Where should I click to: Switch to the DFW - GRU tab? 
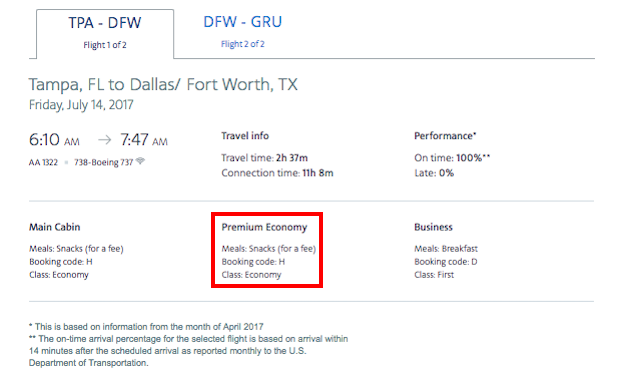click(x=242, y=32)
